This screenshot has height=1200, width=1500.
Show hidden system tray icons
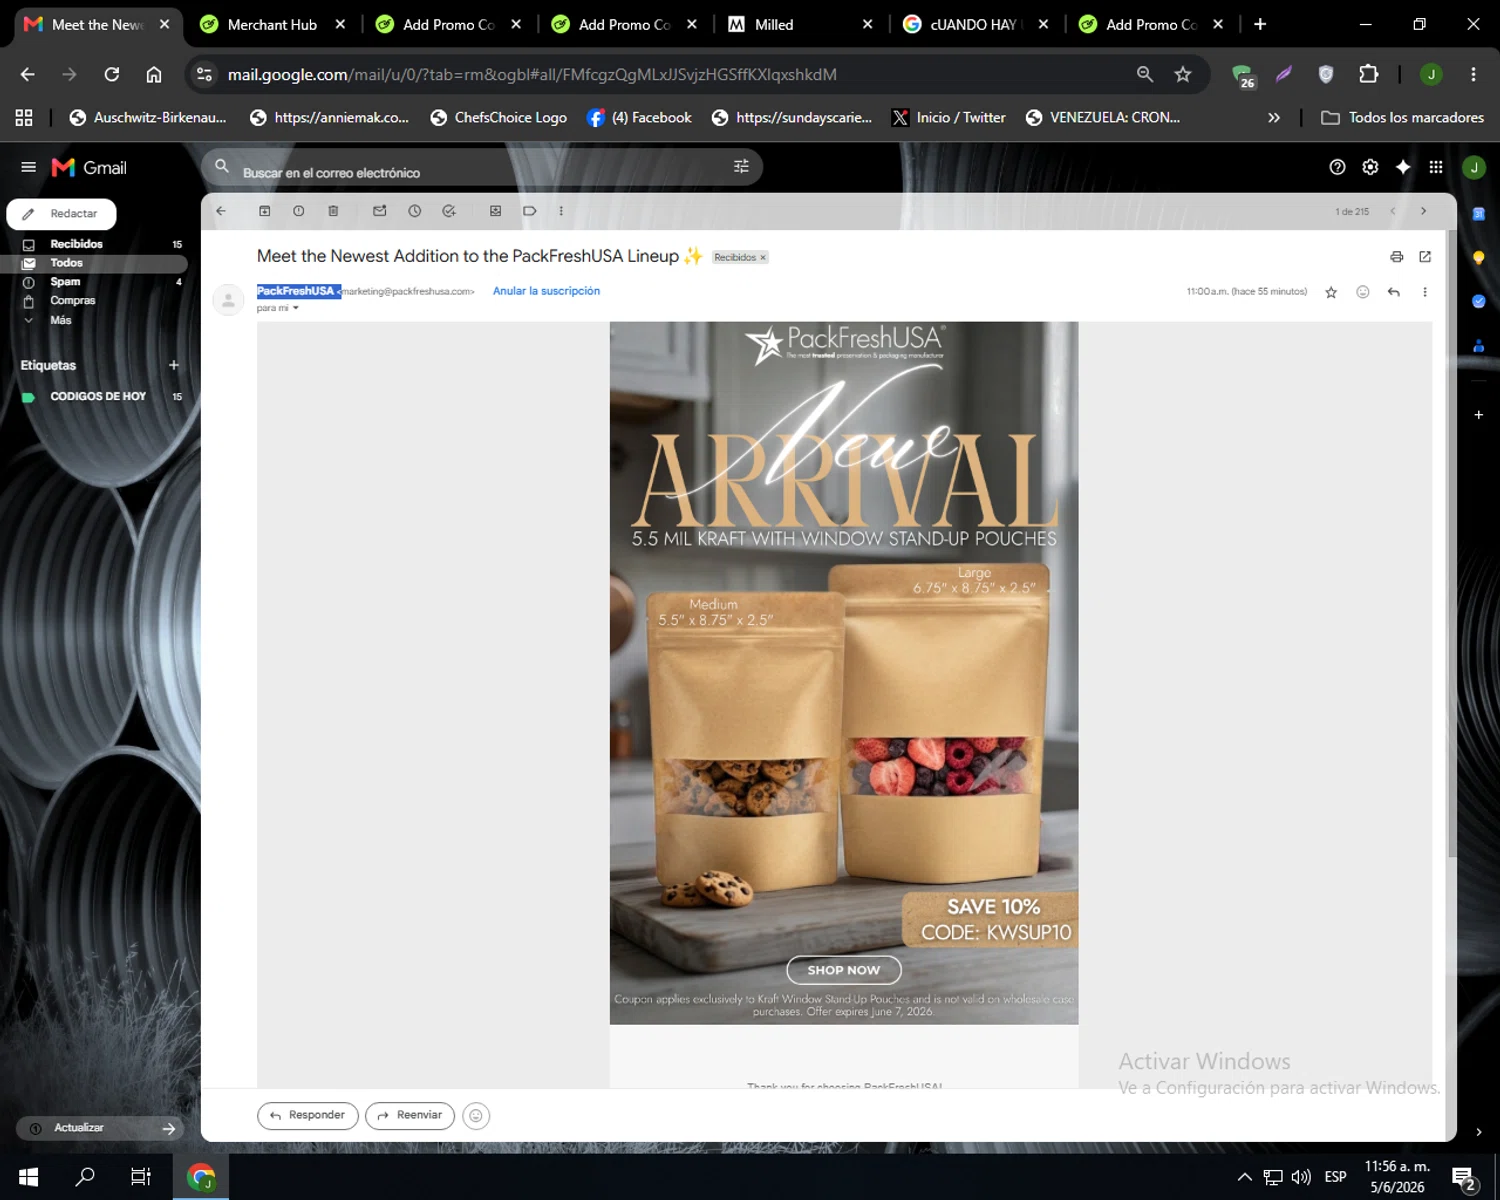(1245, 1177)
